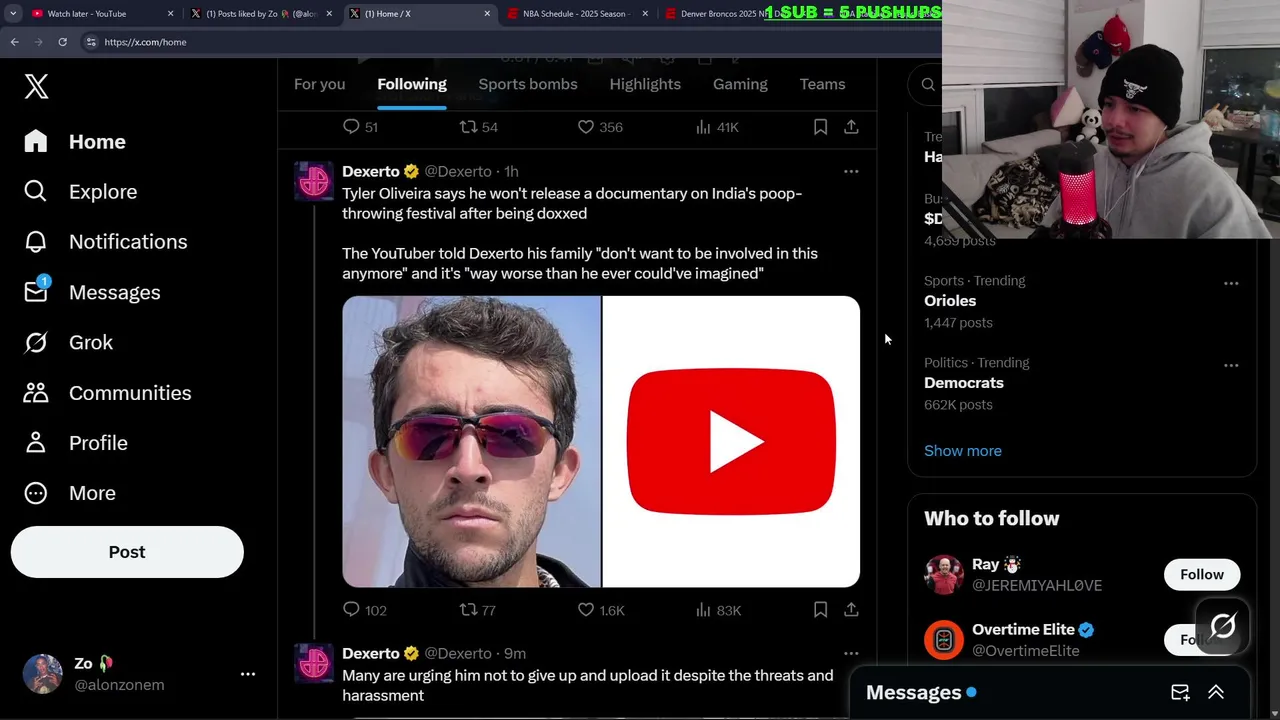The width and height of the screenshot is (1280, 720).
Task: Open more options for Orioles trend
Action: point(1231,283)
